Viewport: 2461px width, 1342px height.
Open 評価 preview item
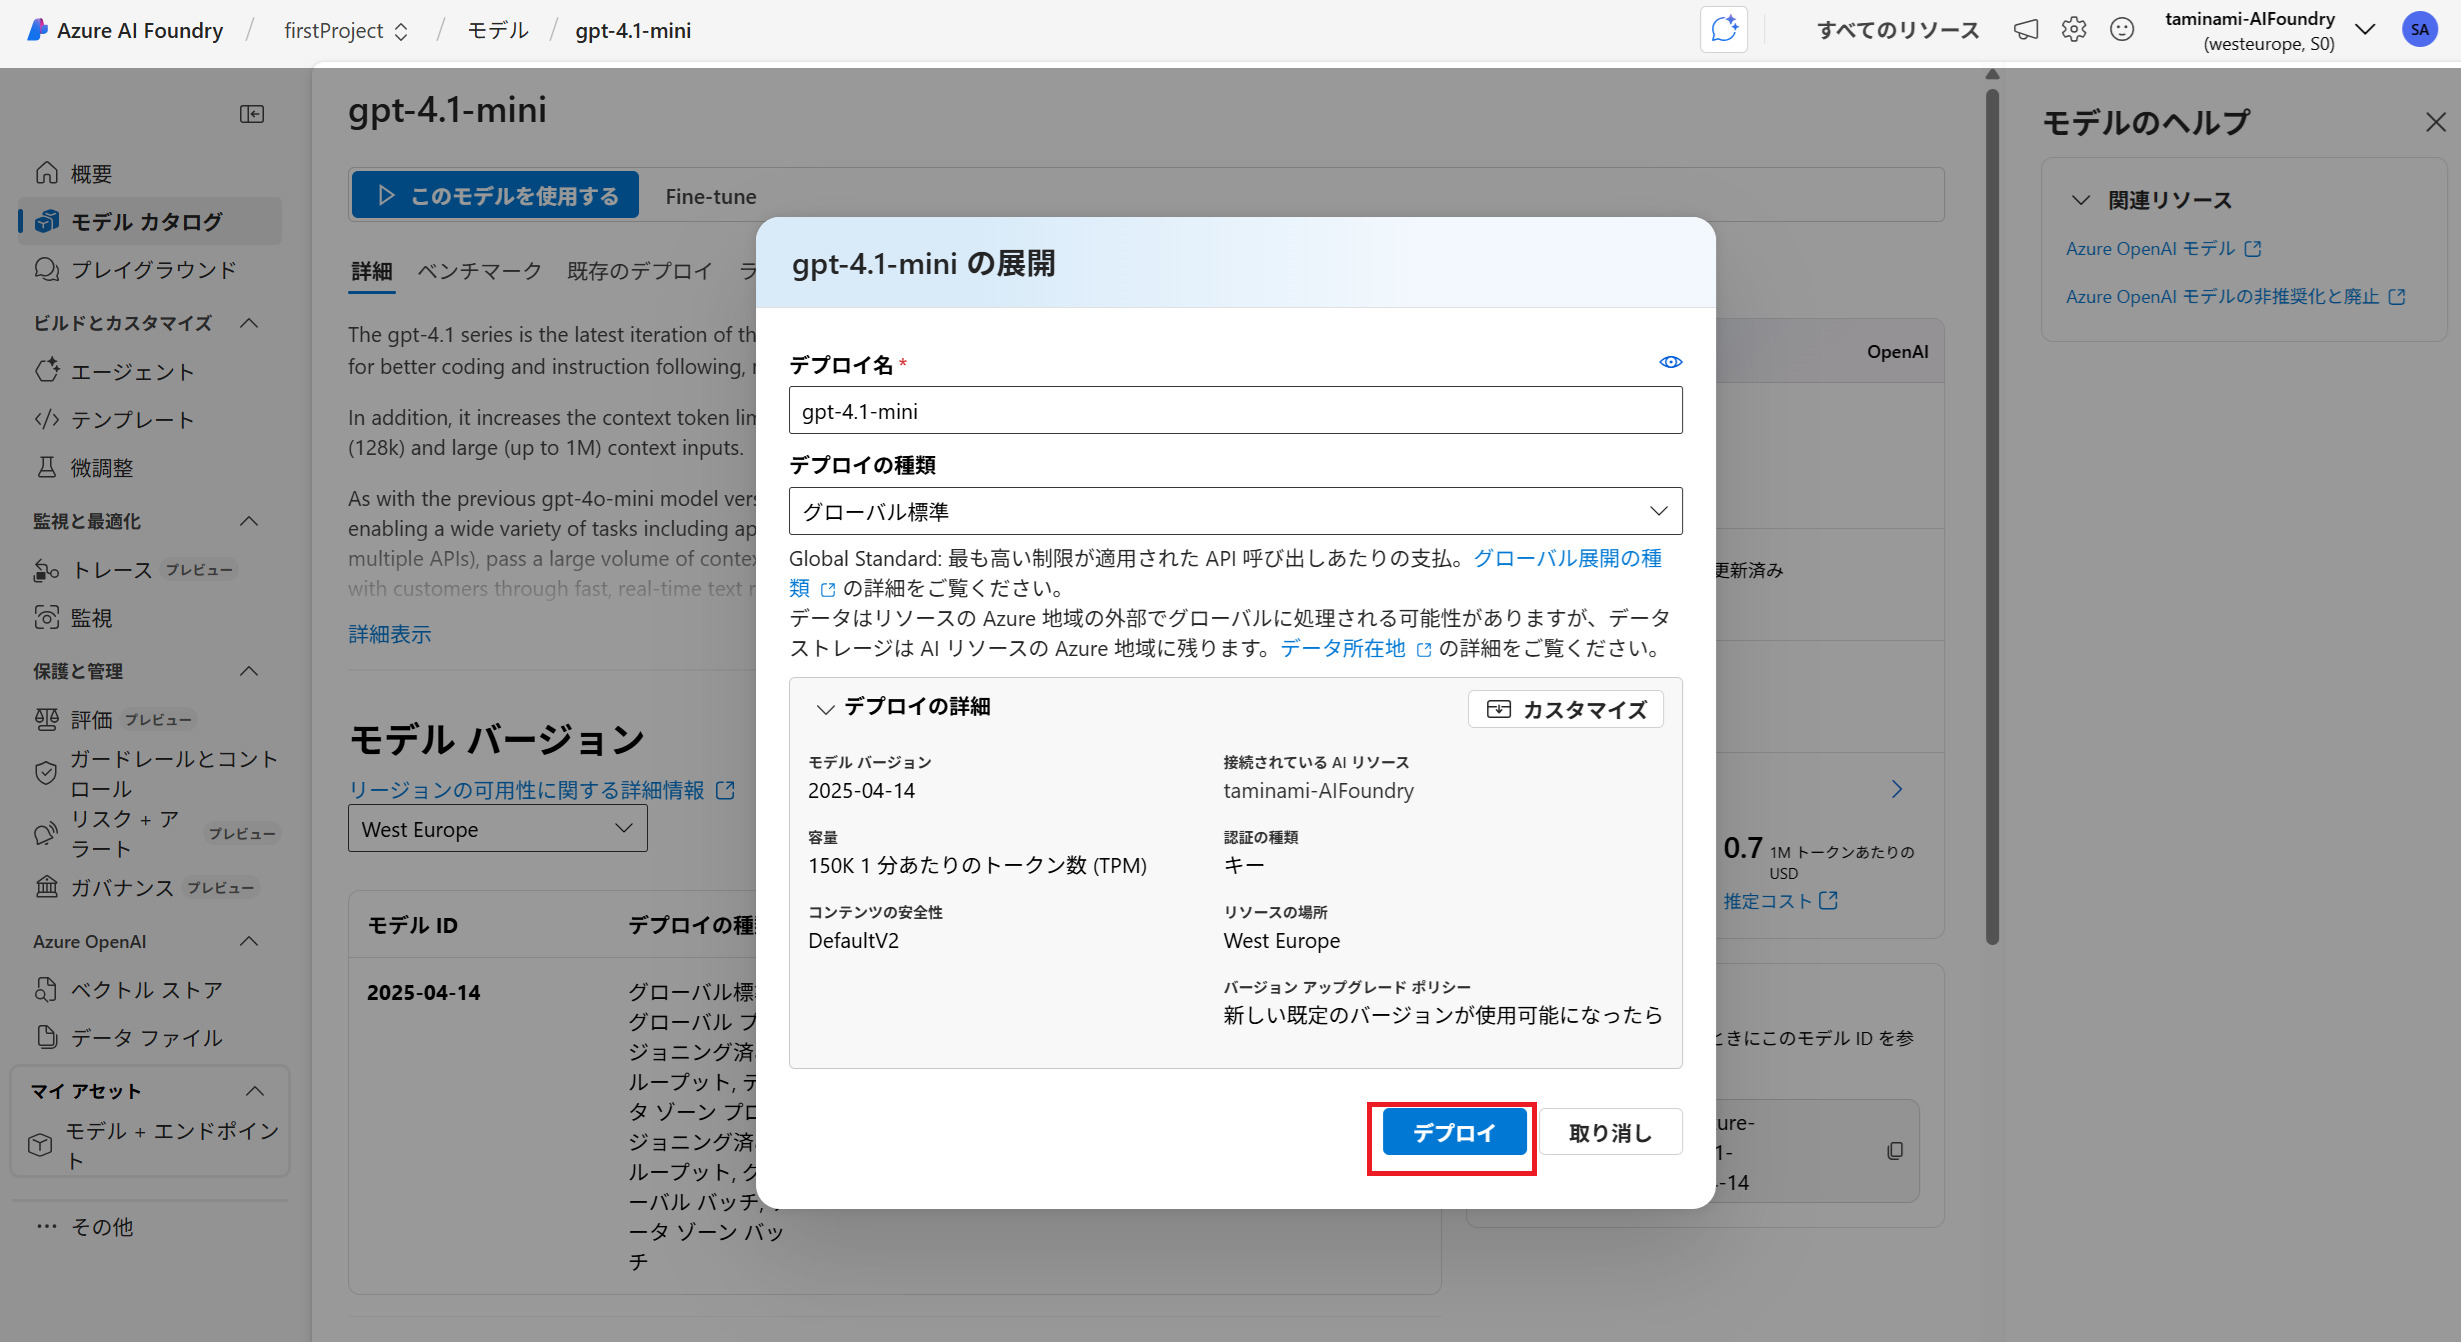point(150,720)
